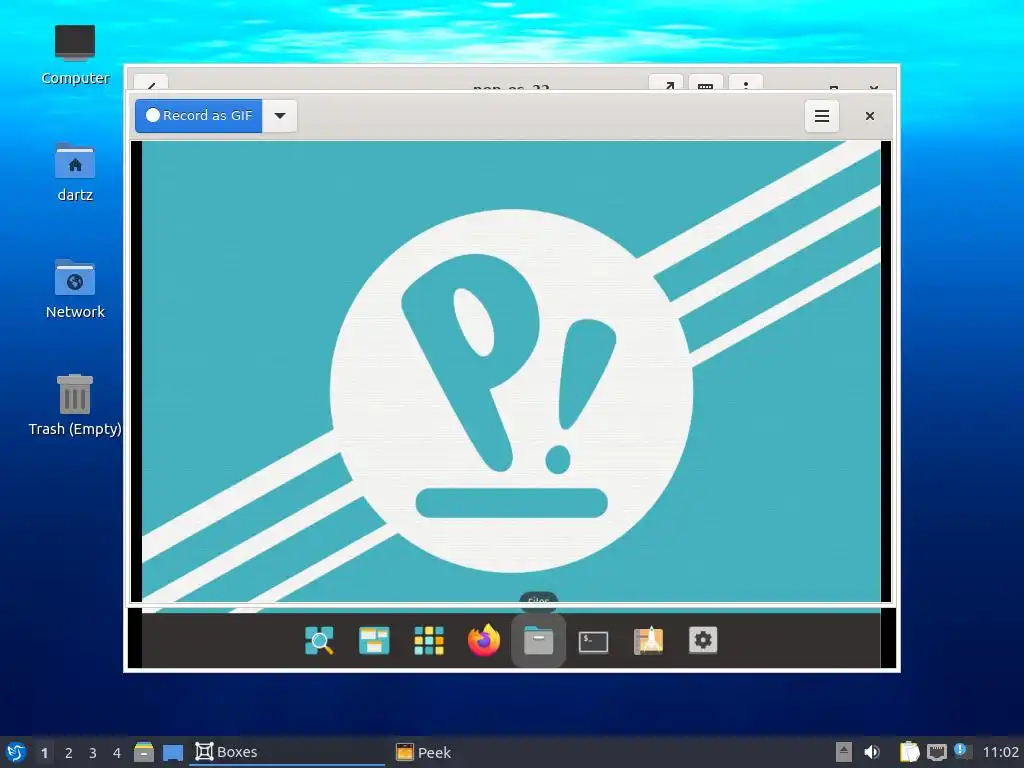Launch Firefox from the Pop!_OS dock
The height and width of the screenshot is (768, 1024).
coord(484,640)
